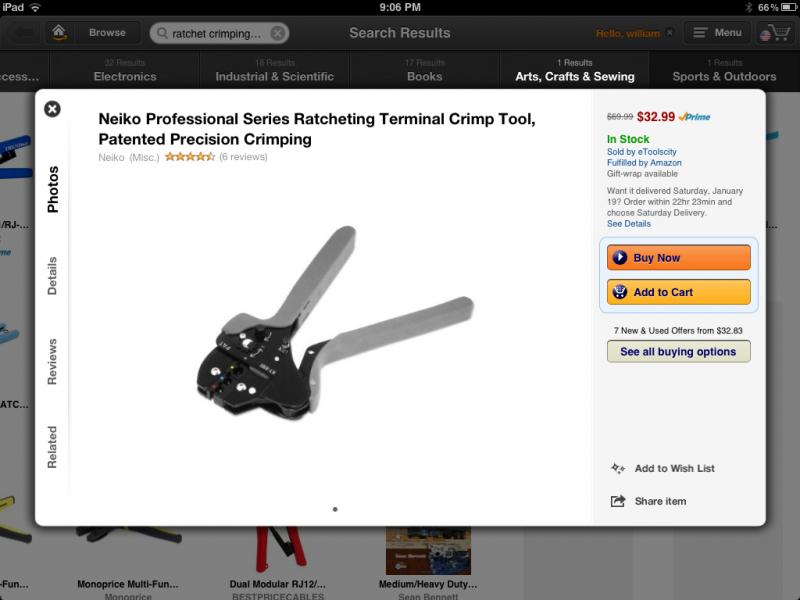Image resolution: width=800 pixels, height=600 pixels.
Task: Click the Buy Now button
Action: pyautogui.click(x=679, y=258)
